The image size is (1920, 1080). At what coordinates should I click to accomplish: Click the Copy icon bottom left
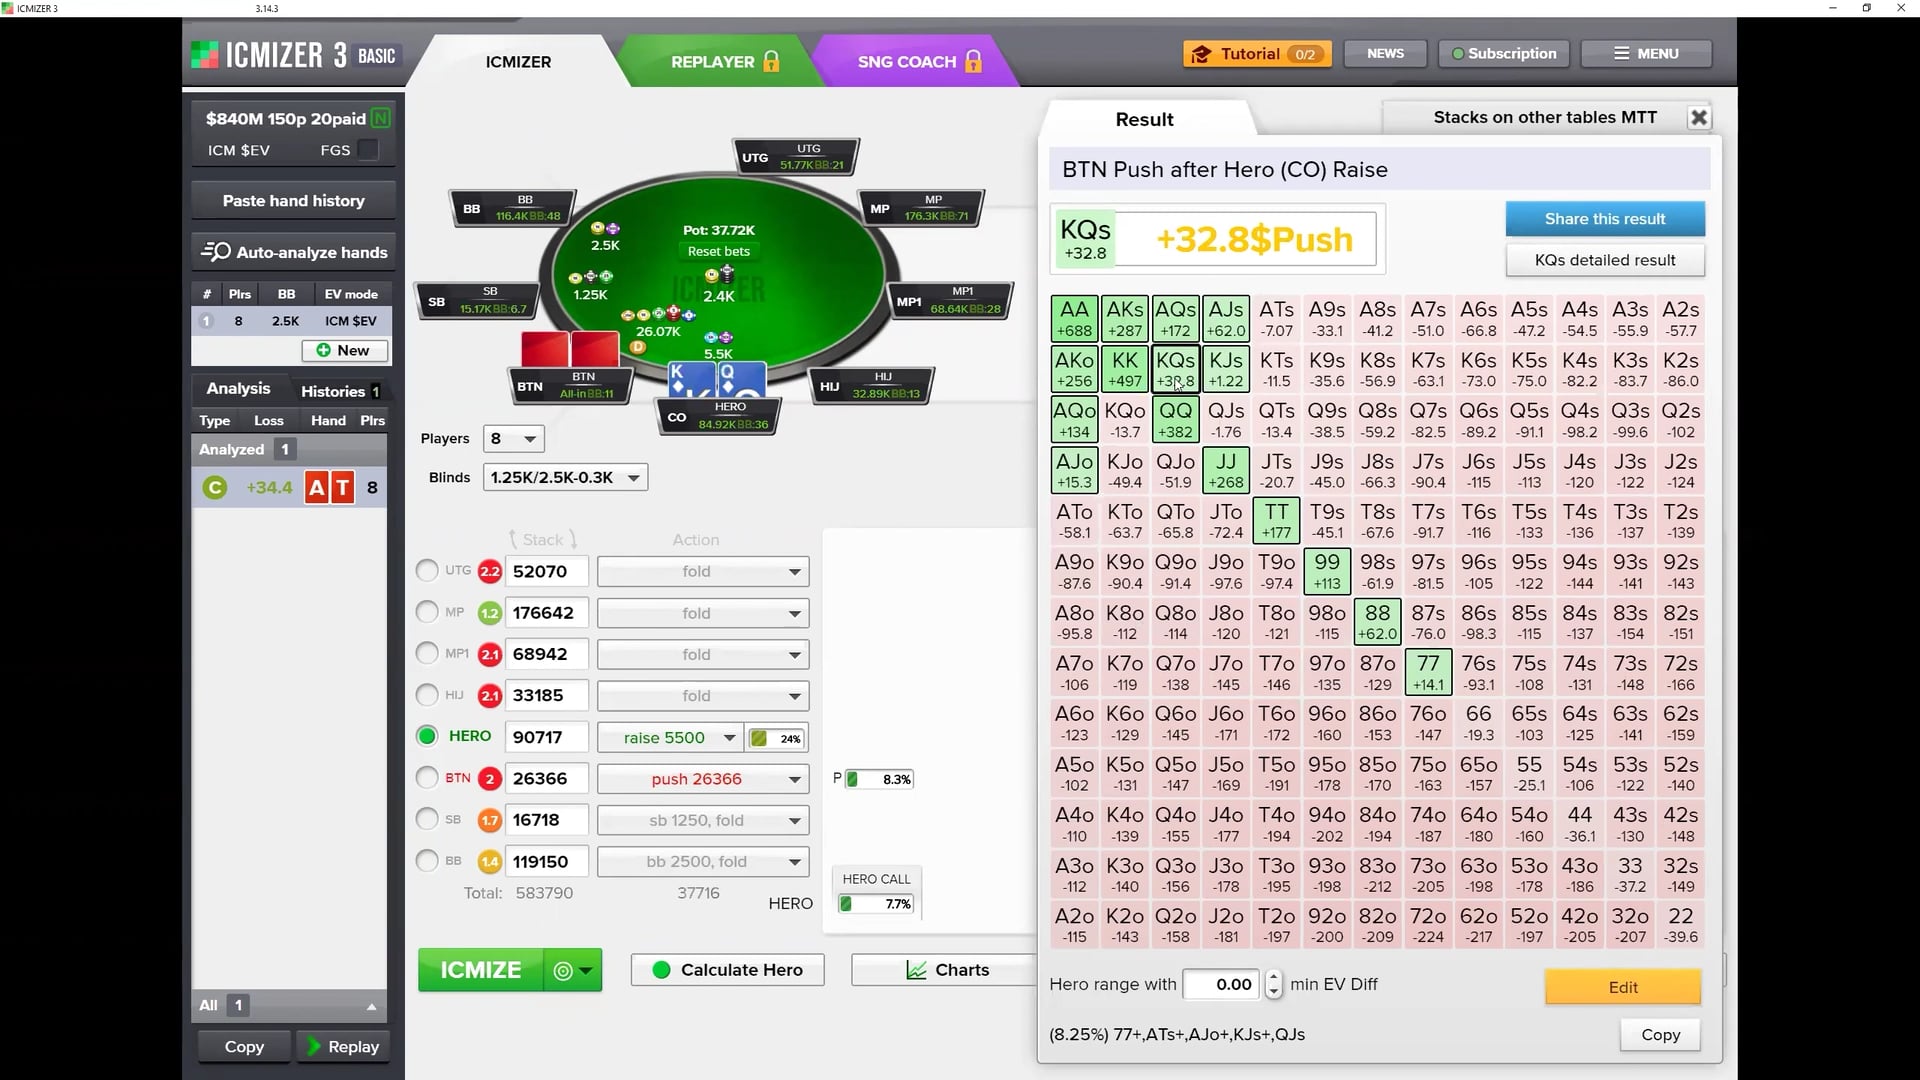pyautogui.click(x=243, y=1046)
